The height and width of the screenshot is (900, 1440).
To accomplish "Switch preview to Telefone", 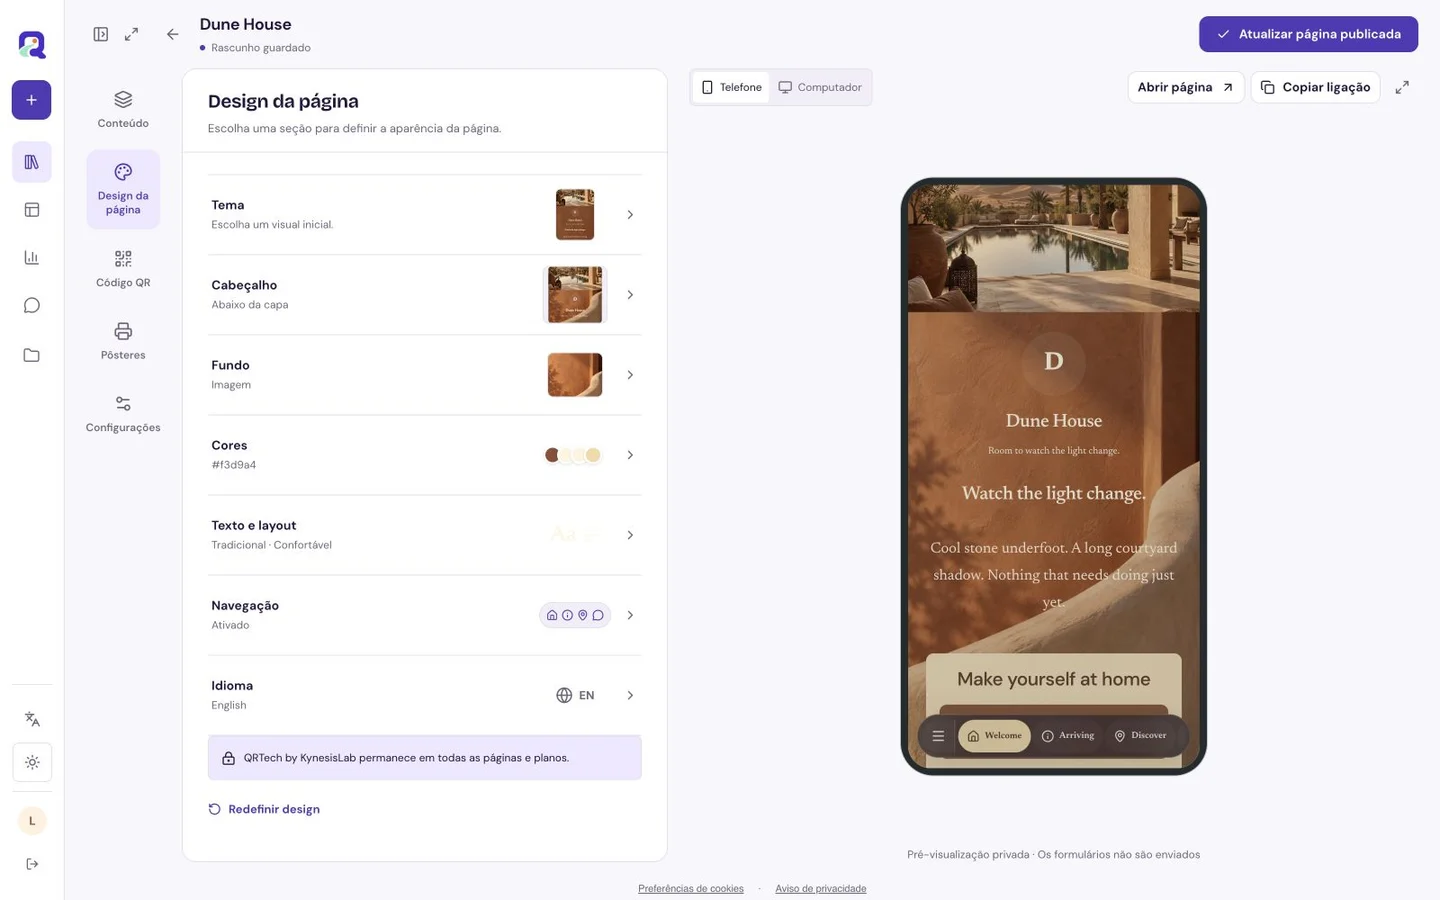I will [x=731, y=87].
